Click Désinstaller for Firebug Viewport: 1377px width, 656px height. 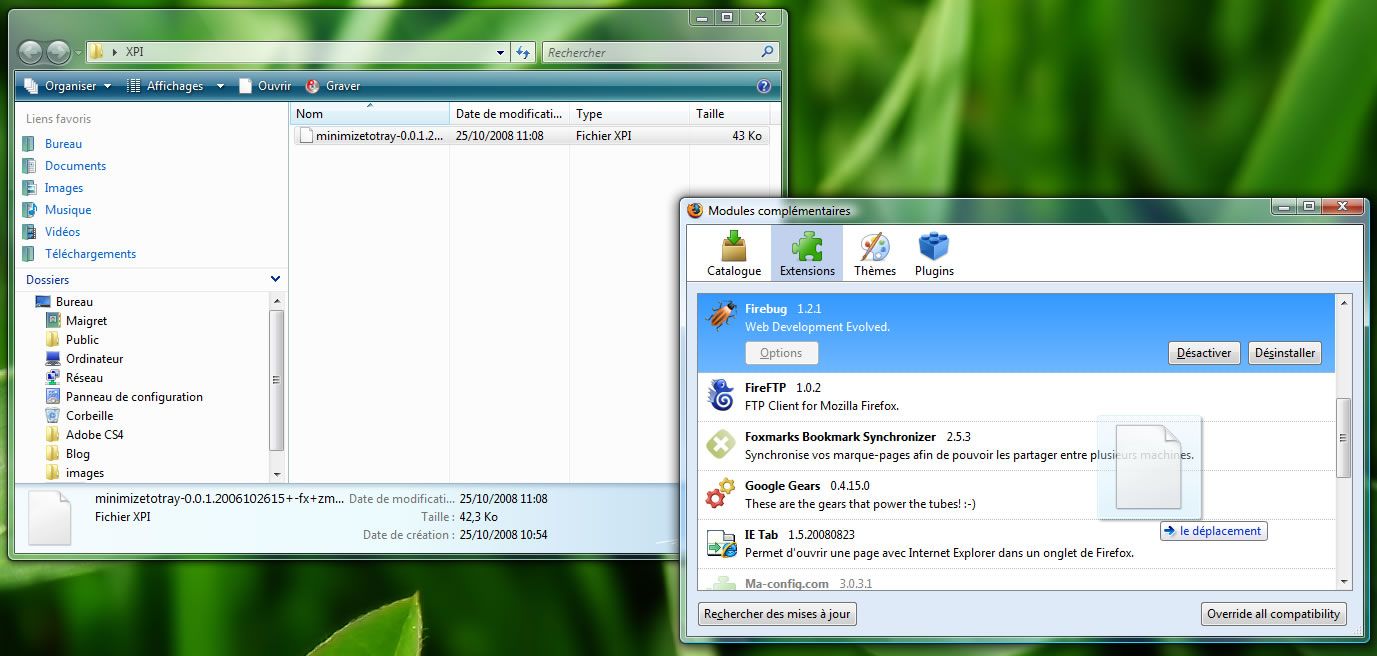1285,353
